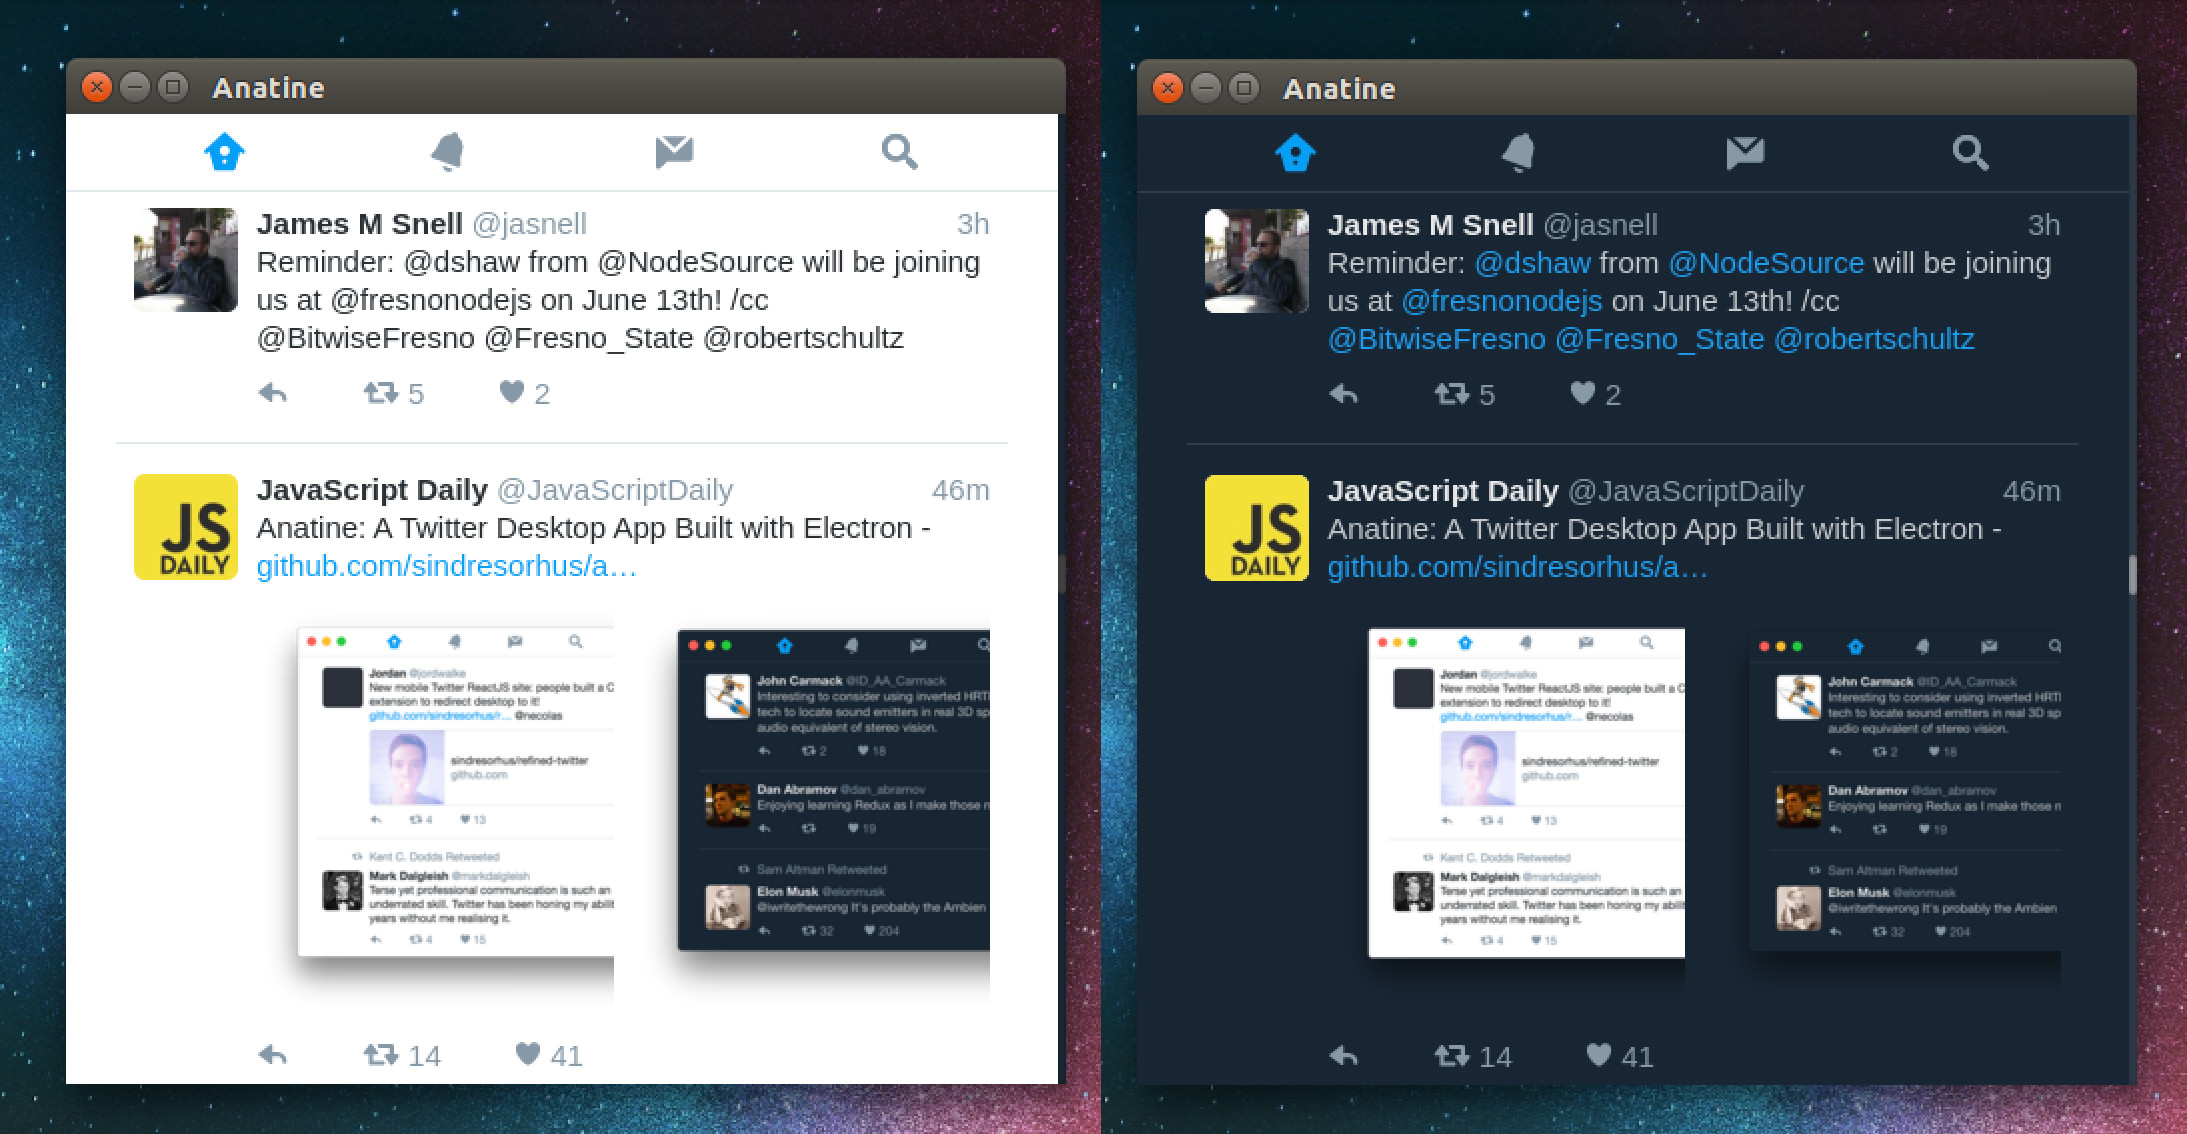
Task: Click James M Snell name, light window
Action: pos(360,224)
